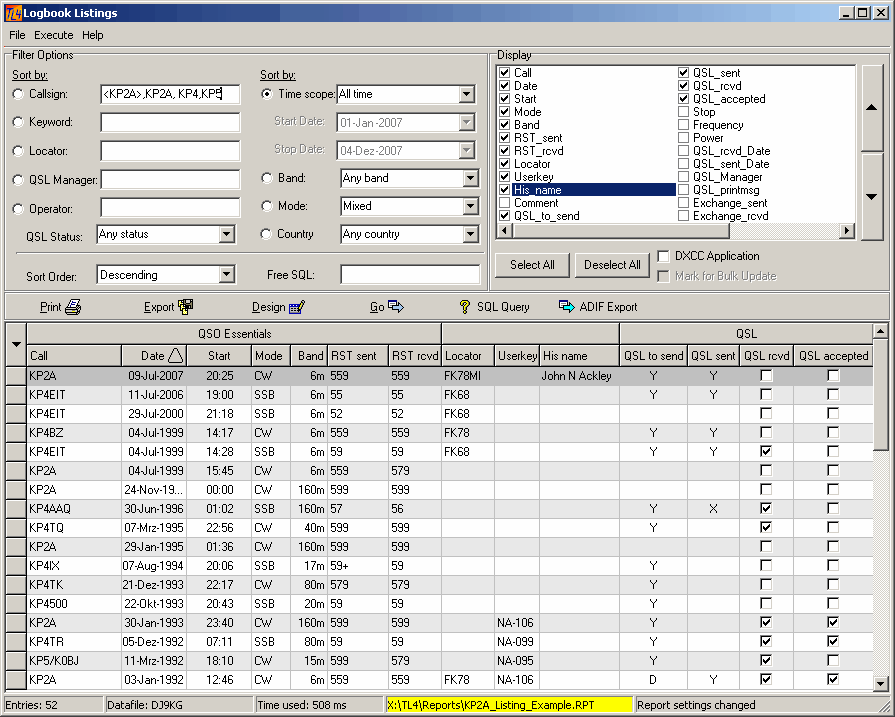The image size is (895, 717).
Task: Select the Keyword radio button
Action: [x=18, y=122]
